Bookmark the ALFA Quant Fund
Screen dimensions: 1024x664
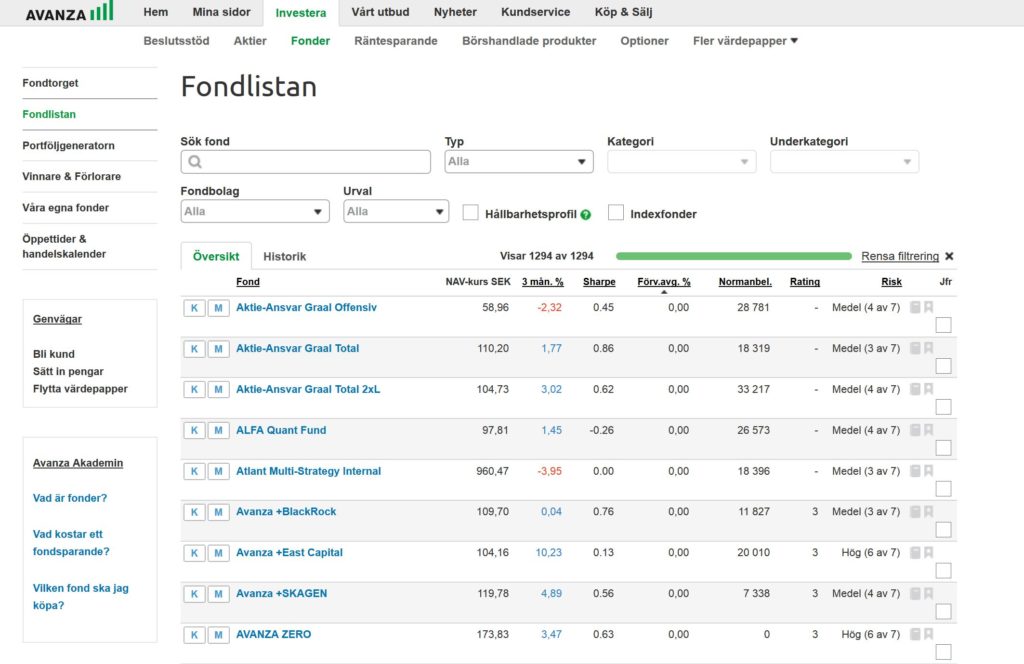pos(929,430)
